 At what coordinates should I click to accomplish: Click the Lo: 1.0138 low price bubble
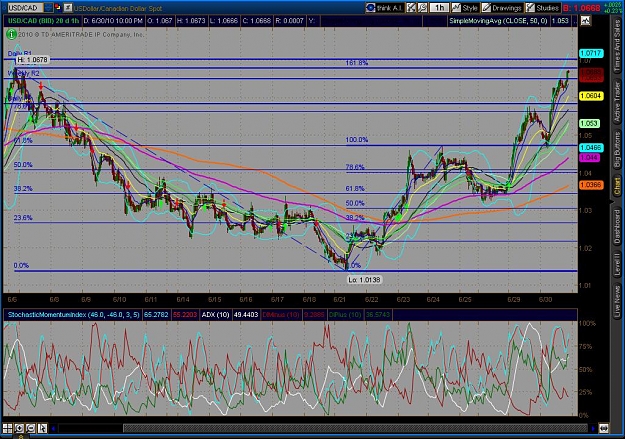364,280
